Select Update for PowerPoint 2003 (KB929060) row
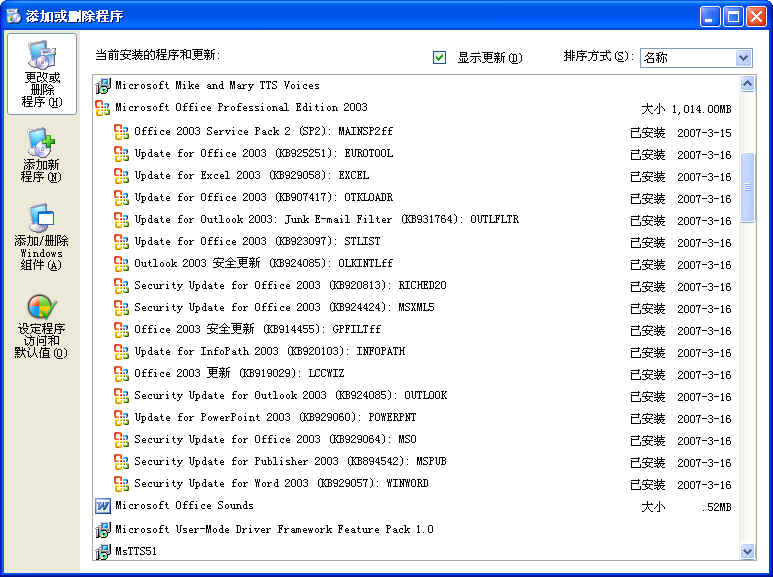The image size is (773, 577). click(x=275, y=417)
